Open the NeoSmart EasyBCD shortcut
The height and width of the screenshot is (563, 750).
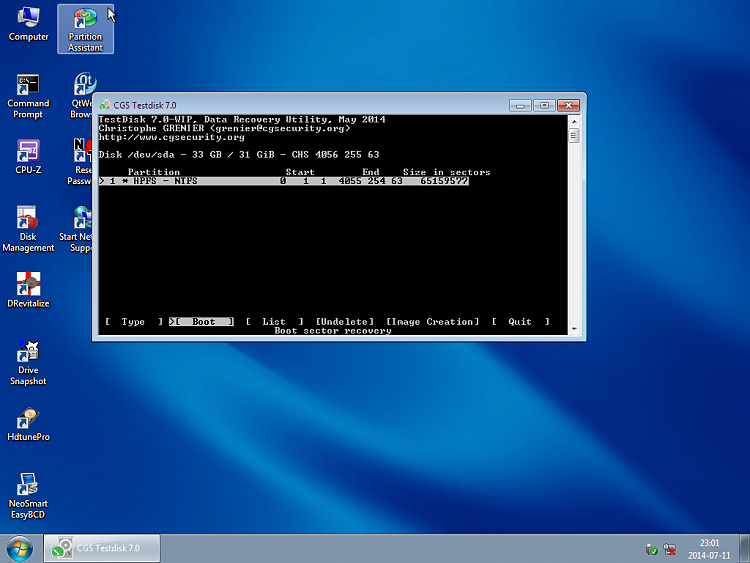[x=28, y=496]
